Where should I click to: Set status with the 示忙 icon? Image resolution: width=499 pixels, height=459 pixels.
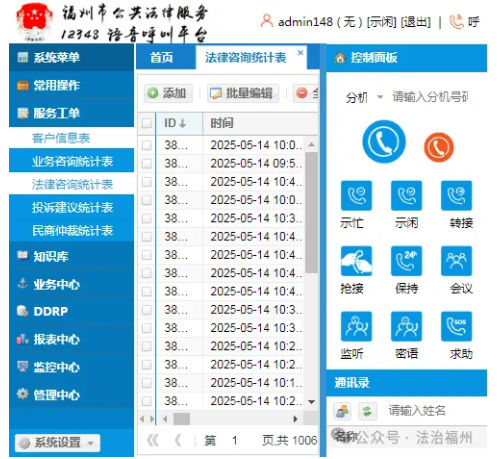coord(356,196)
